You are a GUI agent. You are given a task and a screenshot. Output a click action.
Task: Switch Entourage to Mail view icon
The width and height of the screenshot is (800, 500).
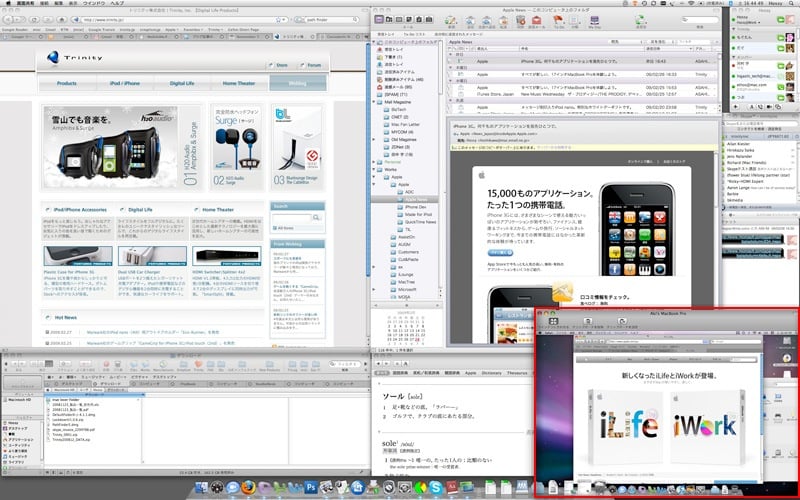379,19
